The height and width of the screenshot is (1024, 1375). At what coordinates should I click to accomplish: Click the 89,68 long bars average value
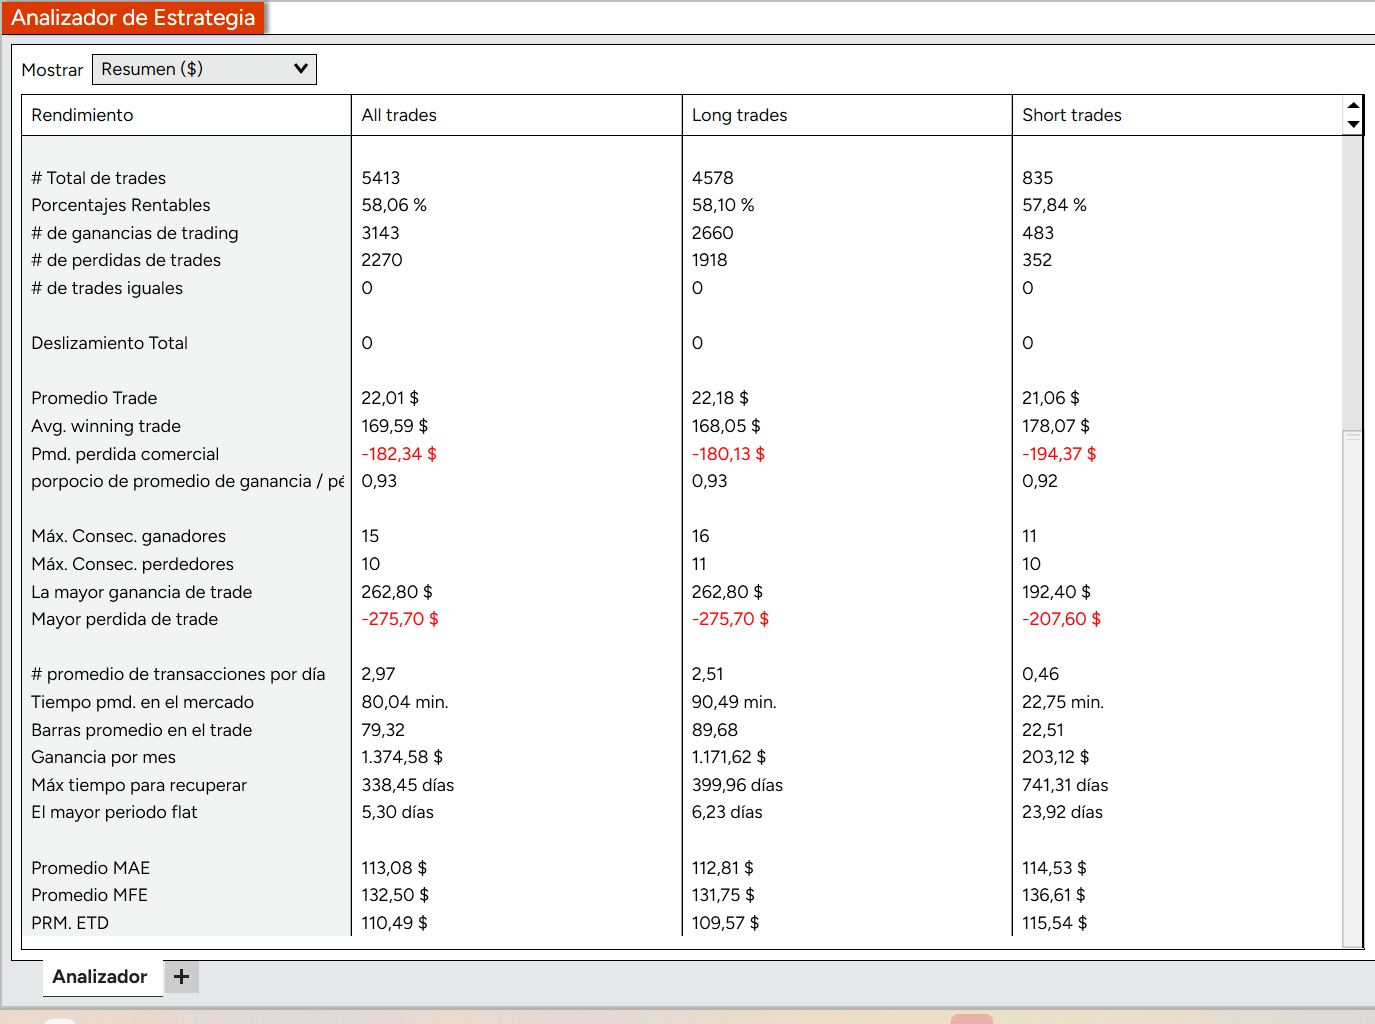click(x=714, y=730)
